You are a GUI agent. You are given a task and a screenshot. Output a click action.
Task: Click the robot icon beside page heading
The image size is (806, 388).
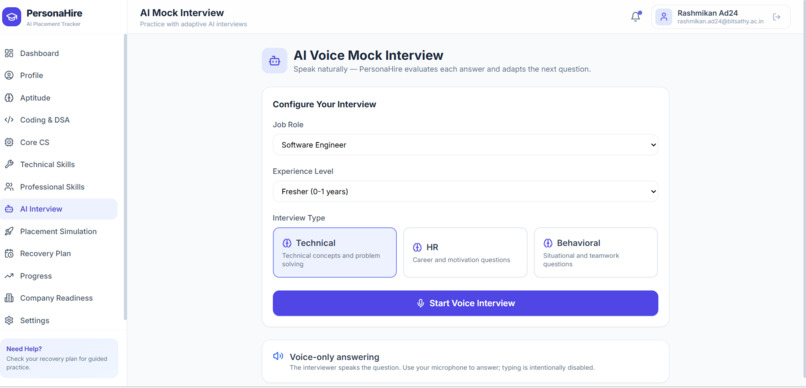274,61
